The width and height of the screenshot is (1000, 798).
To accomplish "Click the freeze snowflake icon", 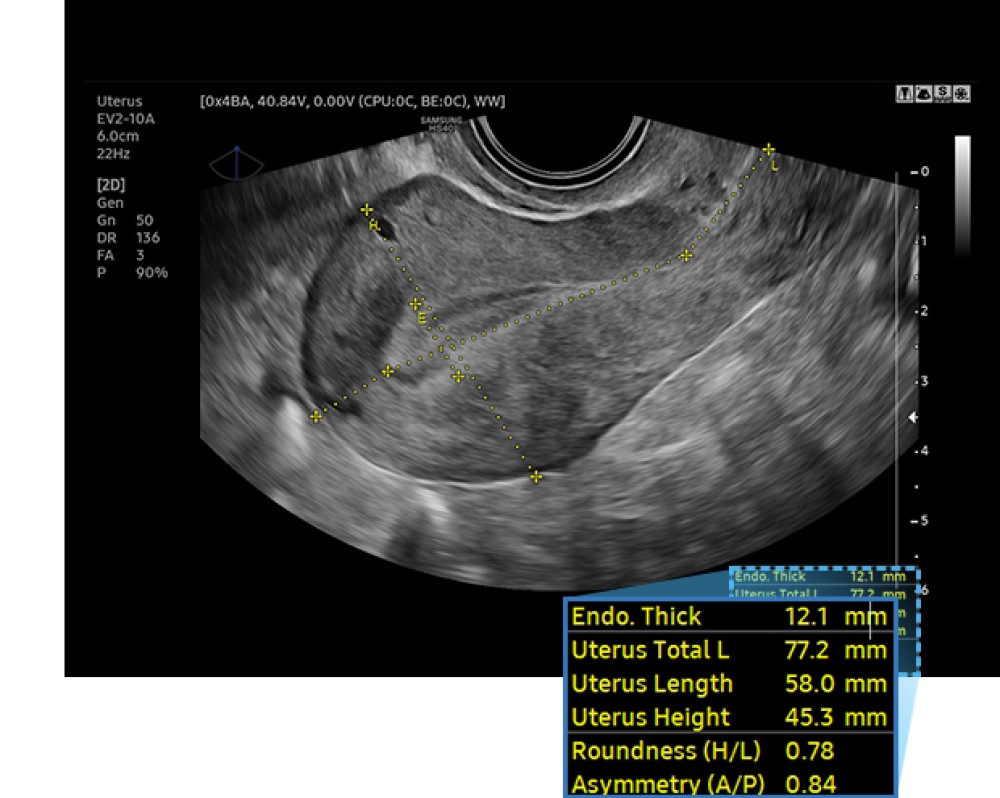I will [x=962, y=94].
